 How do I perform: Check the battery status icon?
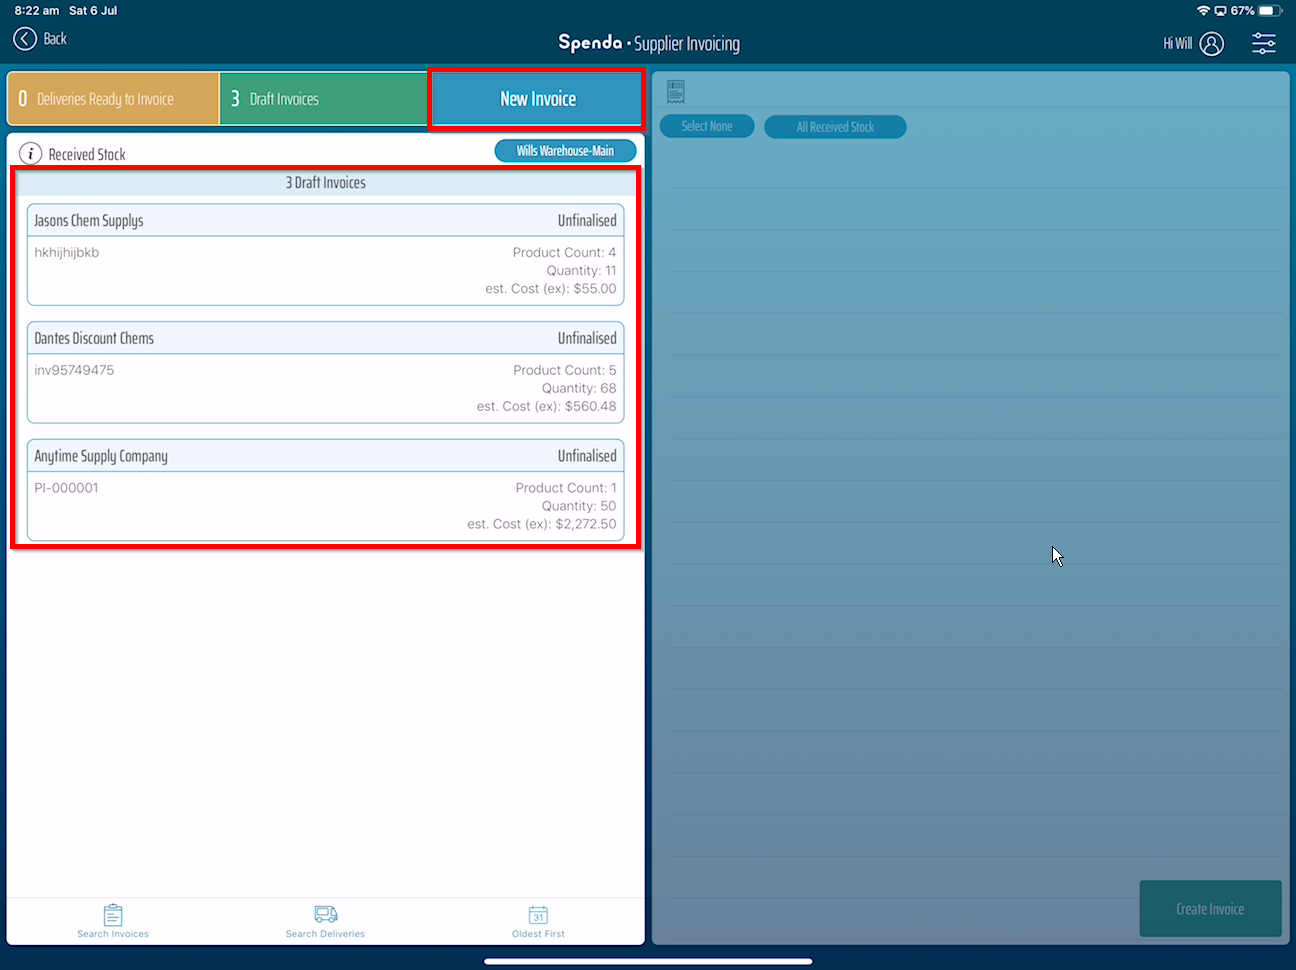point(1270,11)
